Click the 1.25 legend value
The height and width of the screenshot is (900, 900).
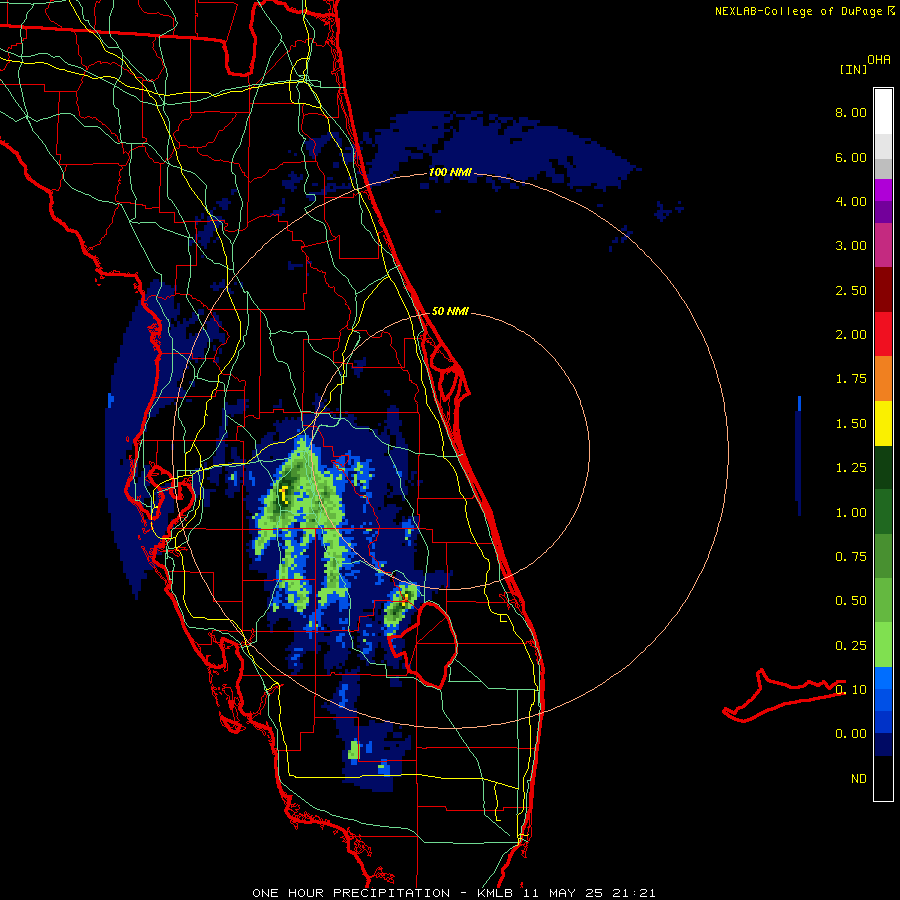[851, 468]
